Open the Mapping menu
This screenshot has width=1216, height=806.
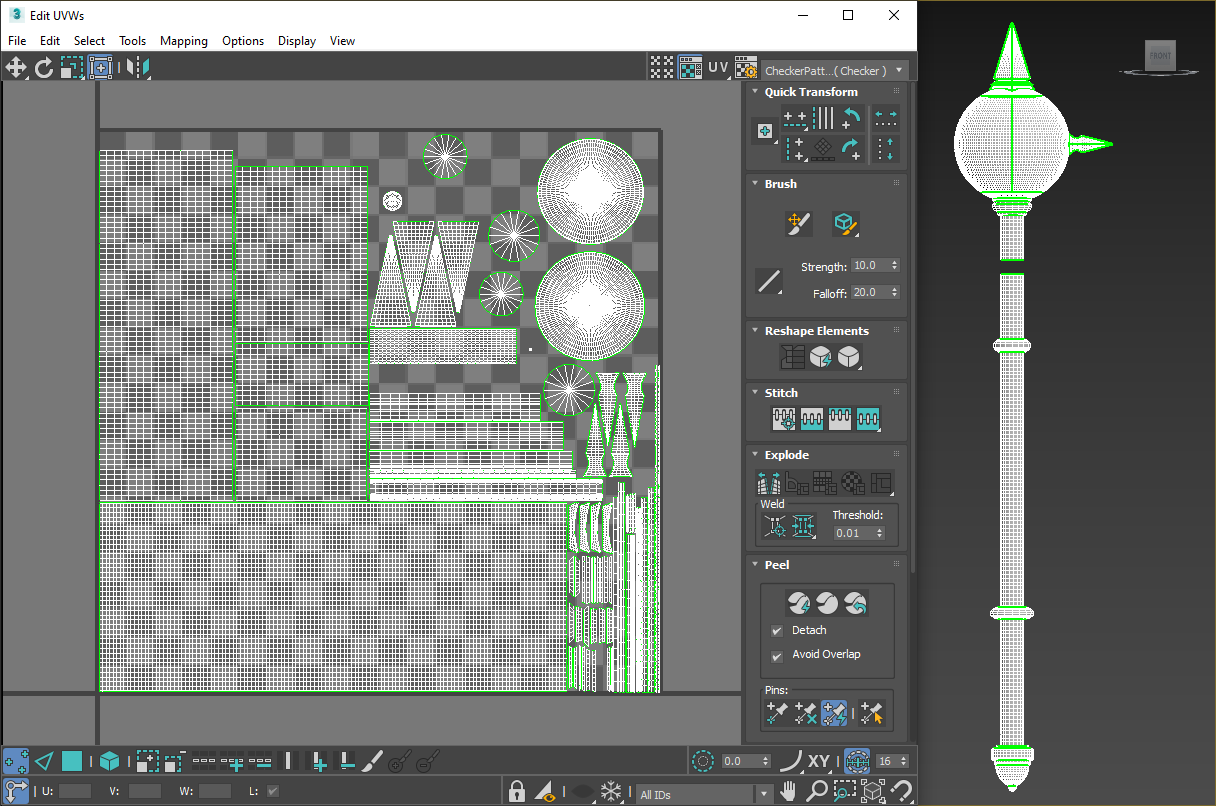click(x=184, y=41)
